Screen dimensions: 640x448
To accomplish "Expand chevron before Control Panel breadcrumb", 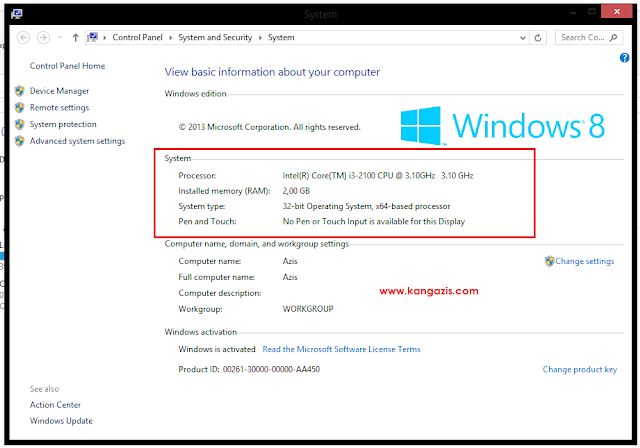I will (x=104, y=38).
